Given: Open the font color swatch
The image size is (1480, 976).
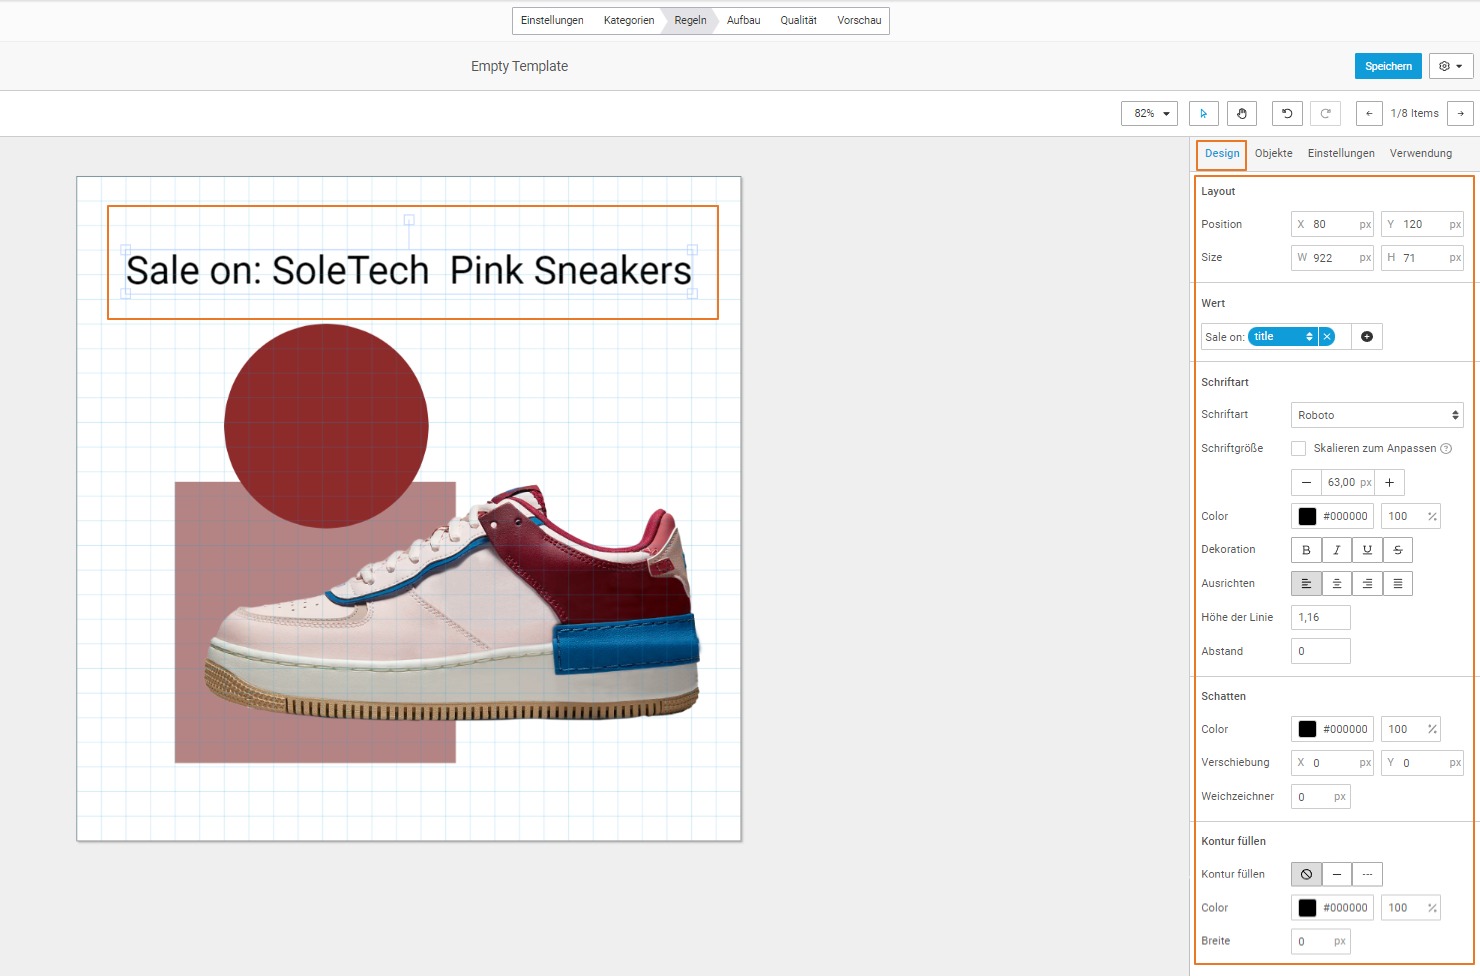Looking at the screenshot, I should [x=1307, y=516].
